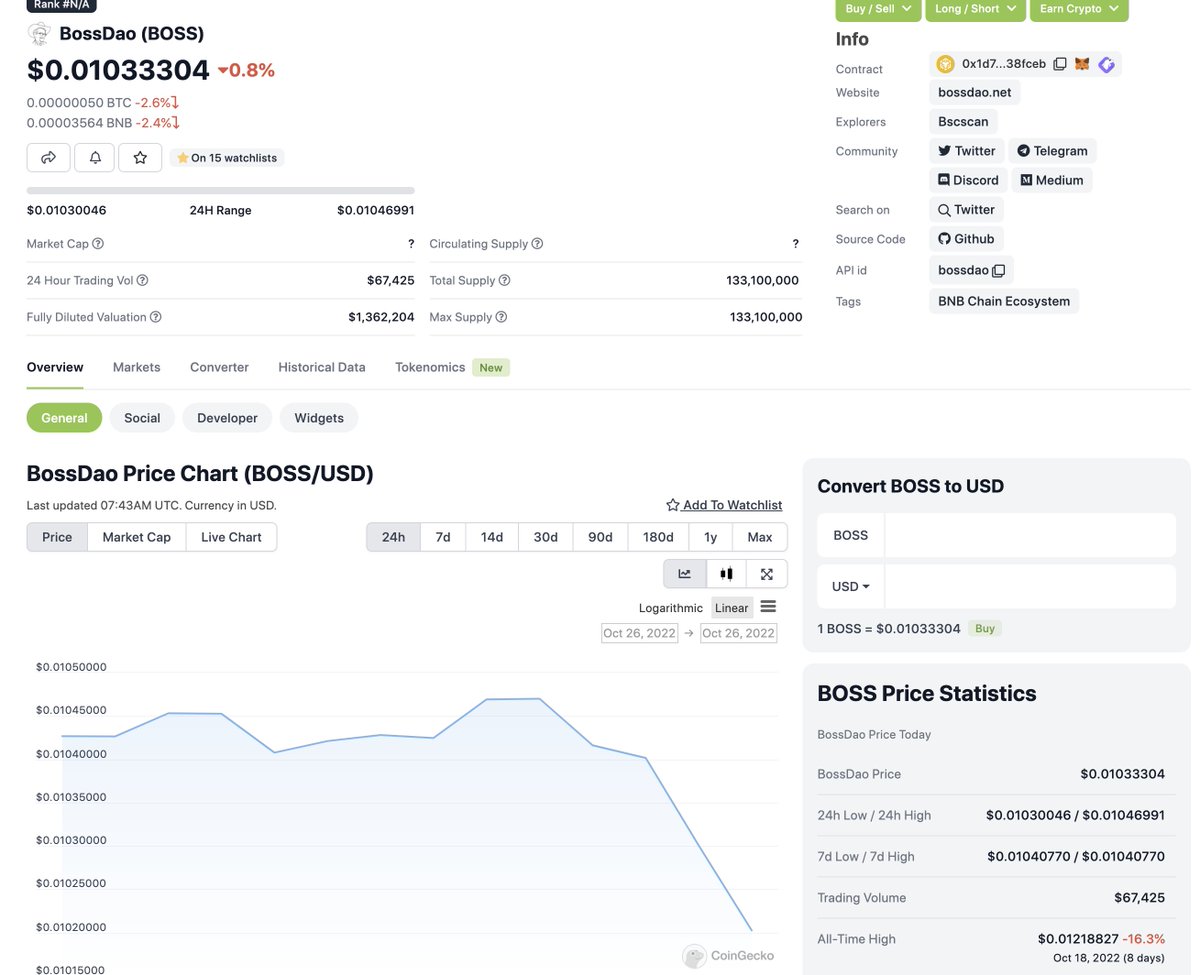1200x975 pixels.
Task: Click the BOSS amount input field
Action: click(1030, 535)
